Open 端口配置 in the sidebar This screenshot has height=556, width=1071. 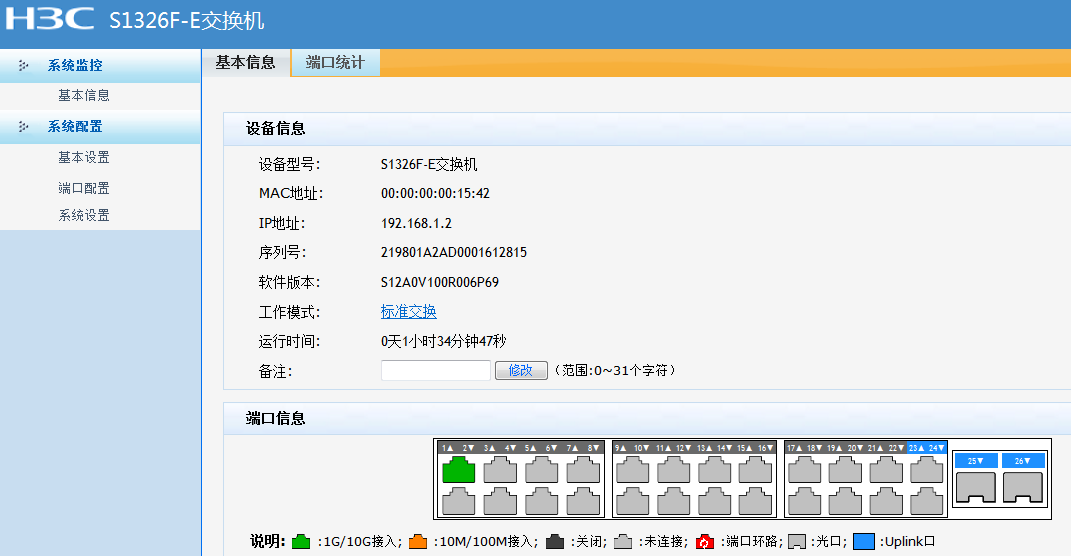tap(84, 189)
